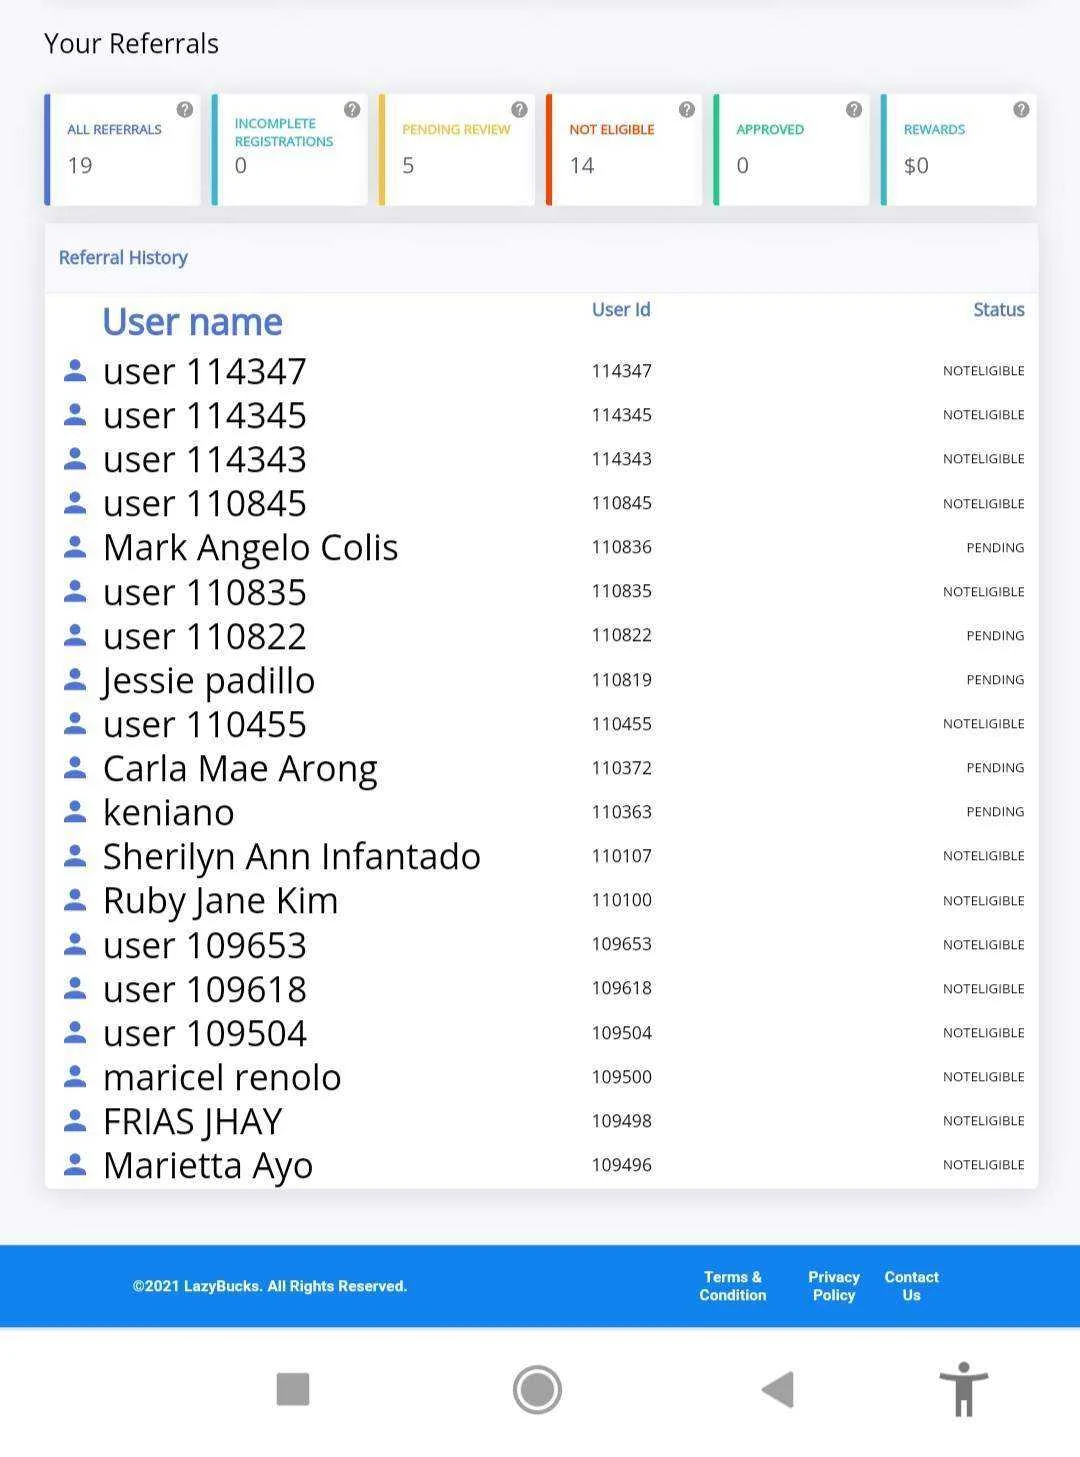
Task: Click user name 'user 109618'
Action: [x=205, y=989]
